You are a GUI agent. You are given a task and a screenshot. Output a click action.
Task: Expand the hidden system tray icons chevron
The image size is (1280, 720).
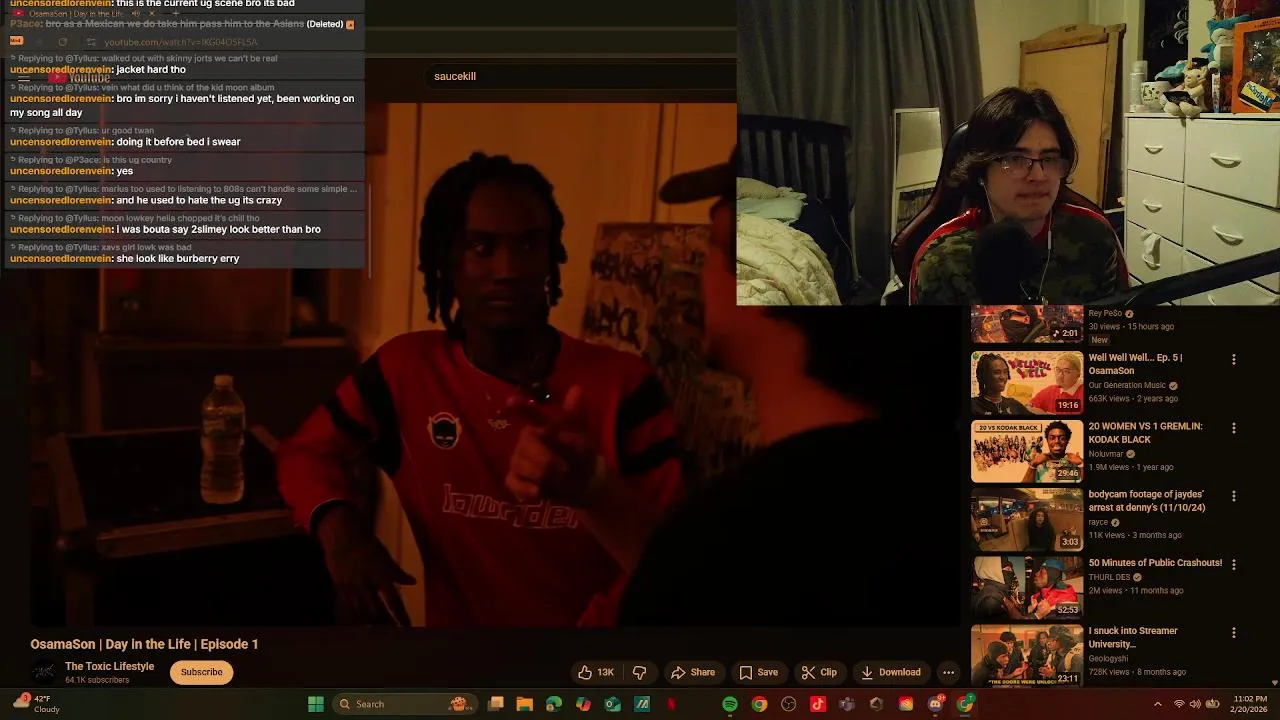[x=1158, y=704]
